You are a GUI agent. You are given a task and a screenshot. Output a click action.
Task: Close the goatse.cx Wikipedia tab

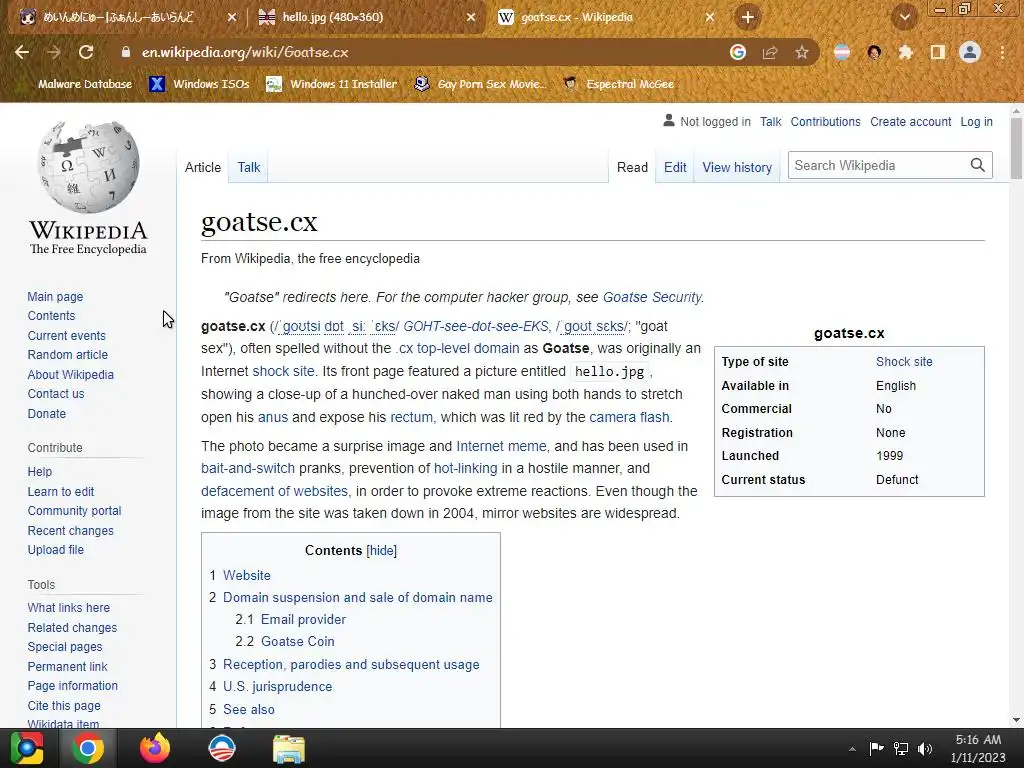[x=710, y=18]
